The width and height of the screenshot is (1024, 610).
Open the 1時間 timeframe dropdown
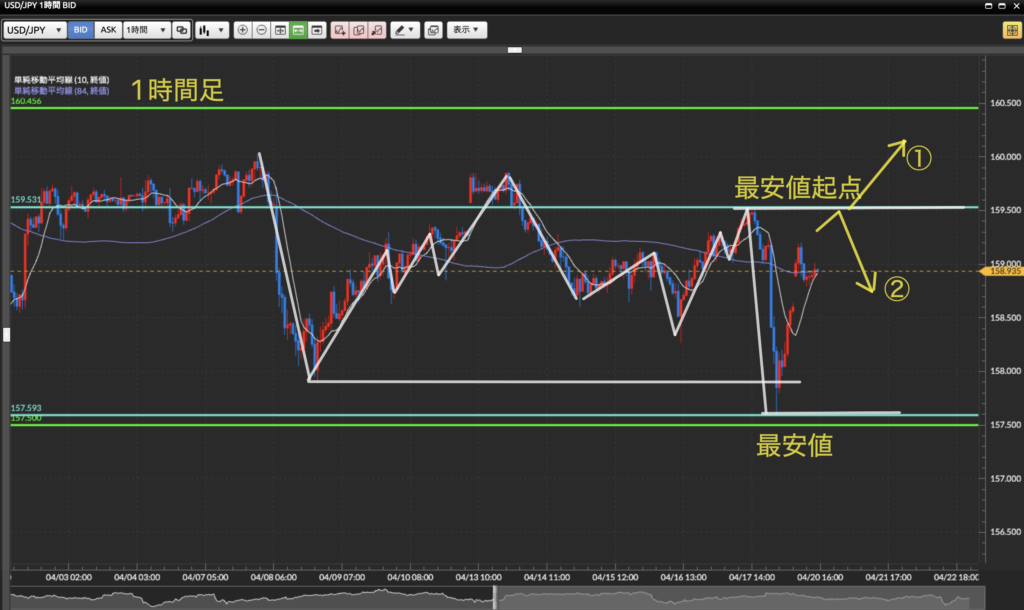[146, 30]
